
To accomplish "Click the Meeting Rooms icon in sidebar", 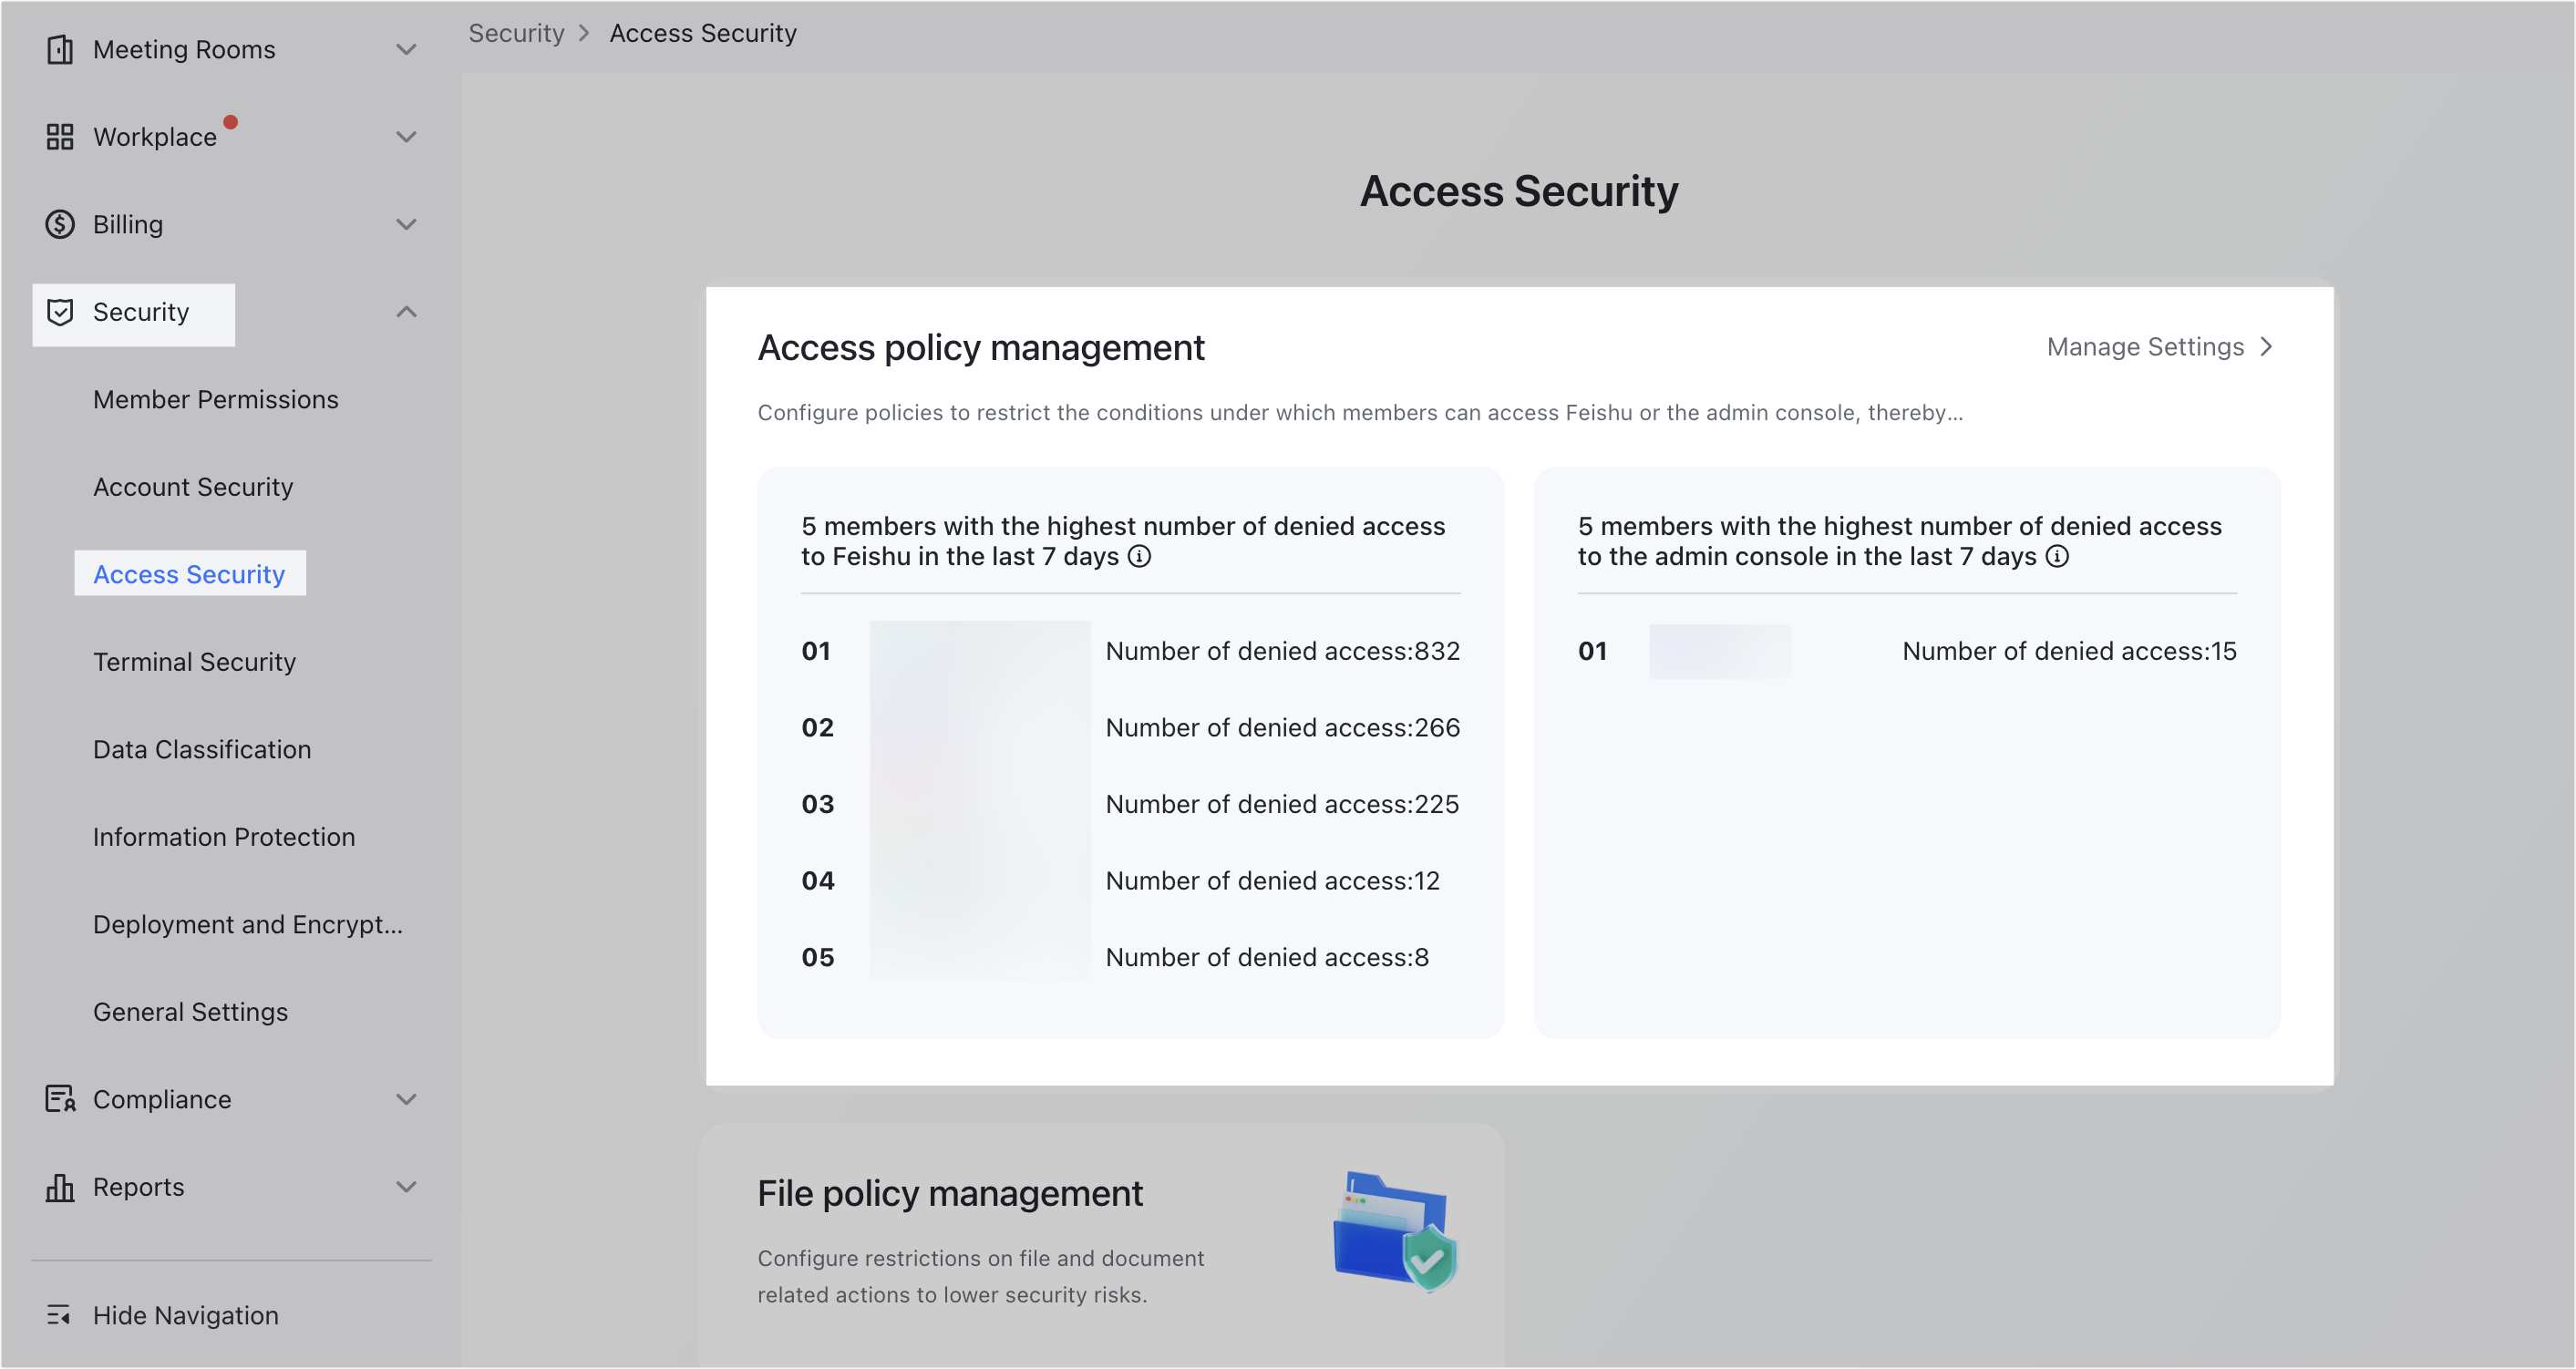I will click(x=60, y=49).
